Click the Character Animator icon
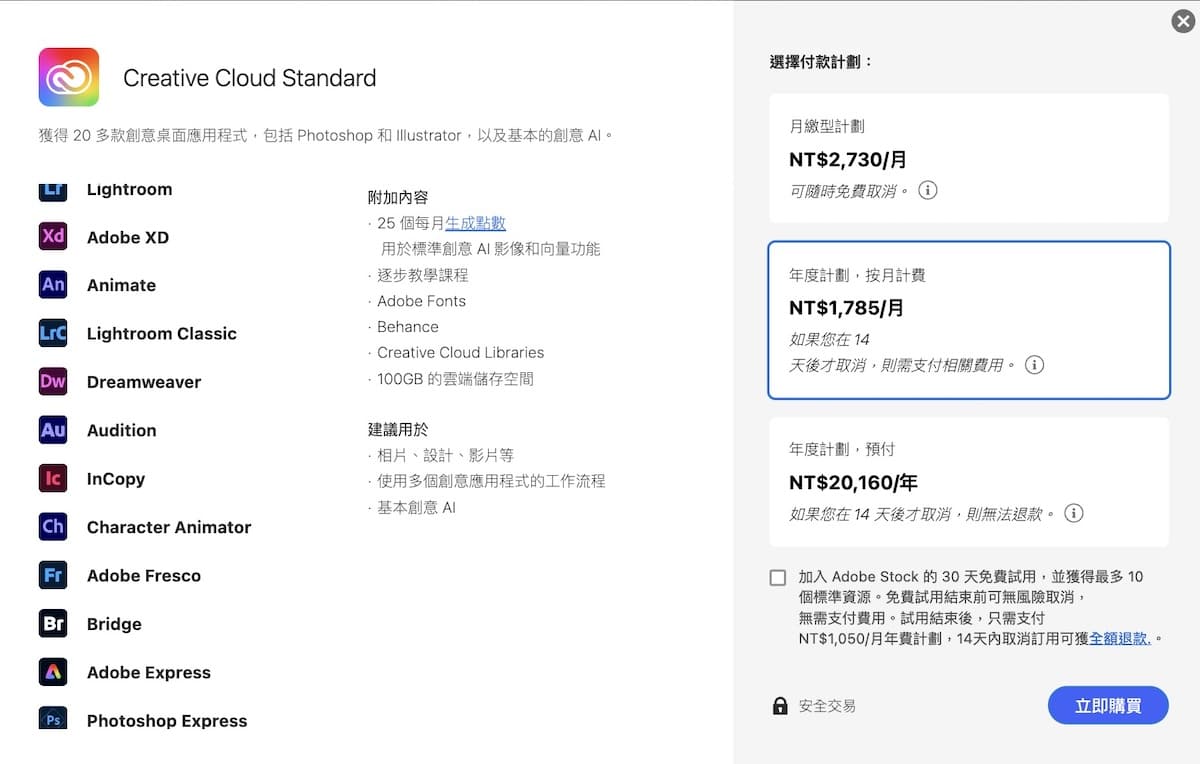1200x764 pixels. point(53,527)
